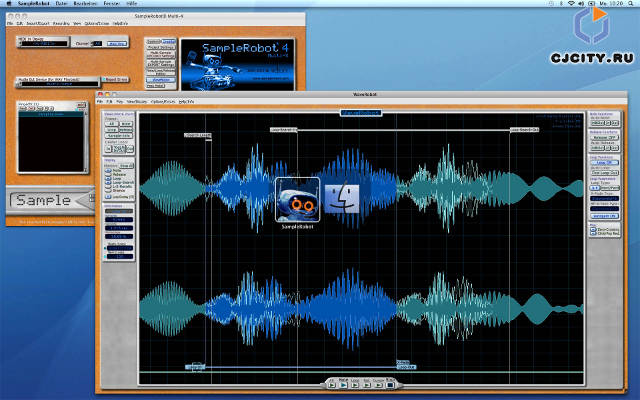Click the Show All button
Viewport: 640px width, 400px height.
(x=127, y=166)
